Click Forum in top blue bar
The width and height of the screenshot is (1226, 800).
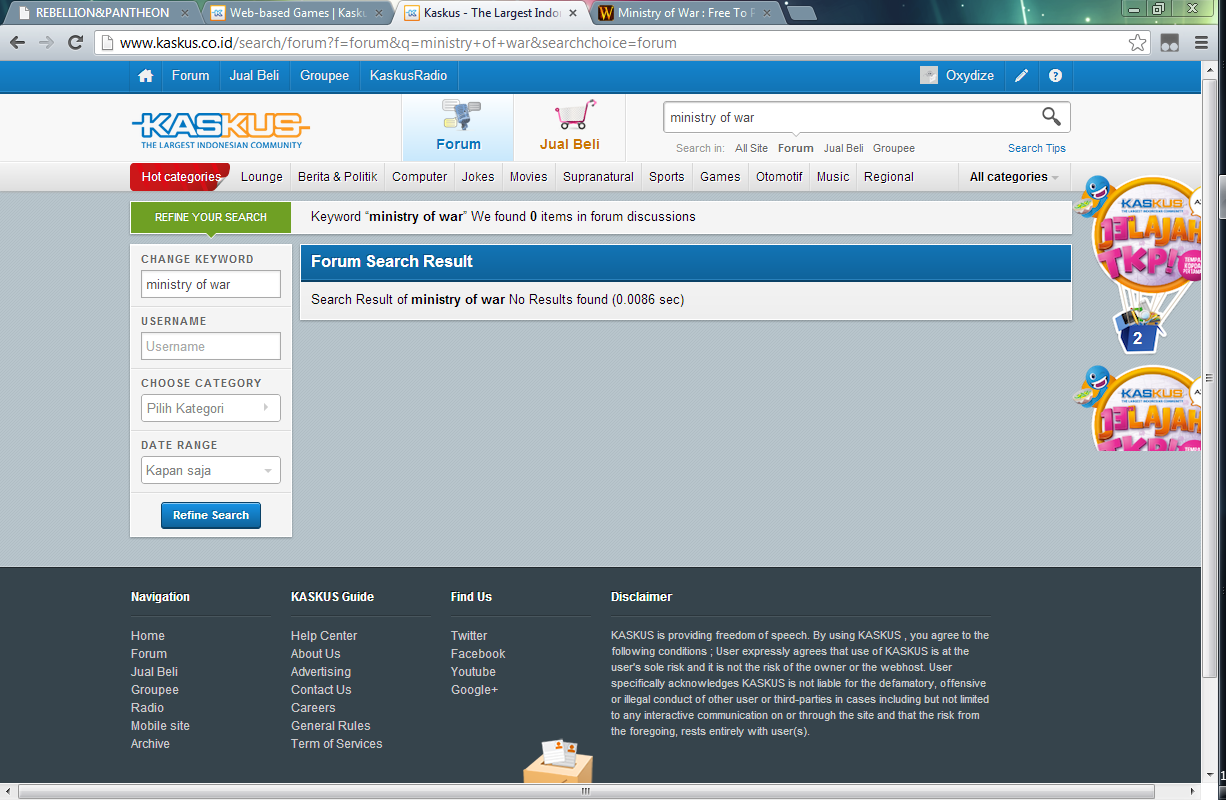(x=190, y=76)
